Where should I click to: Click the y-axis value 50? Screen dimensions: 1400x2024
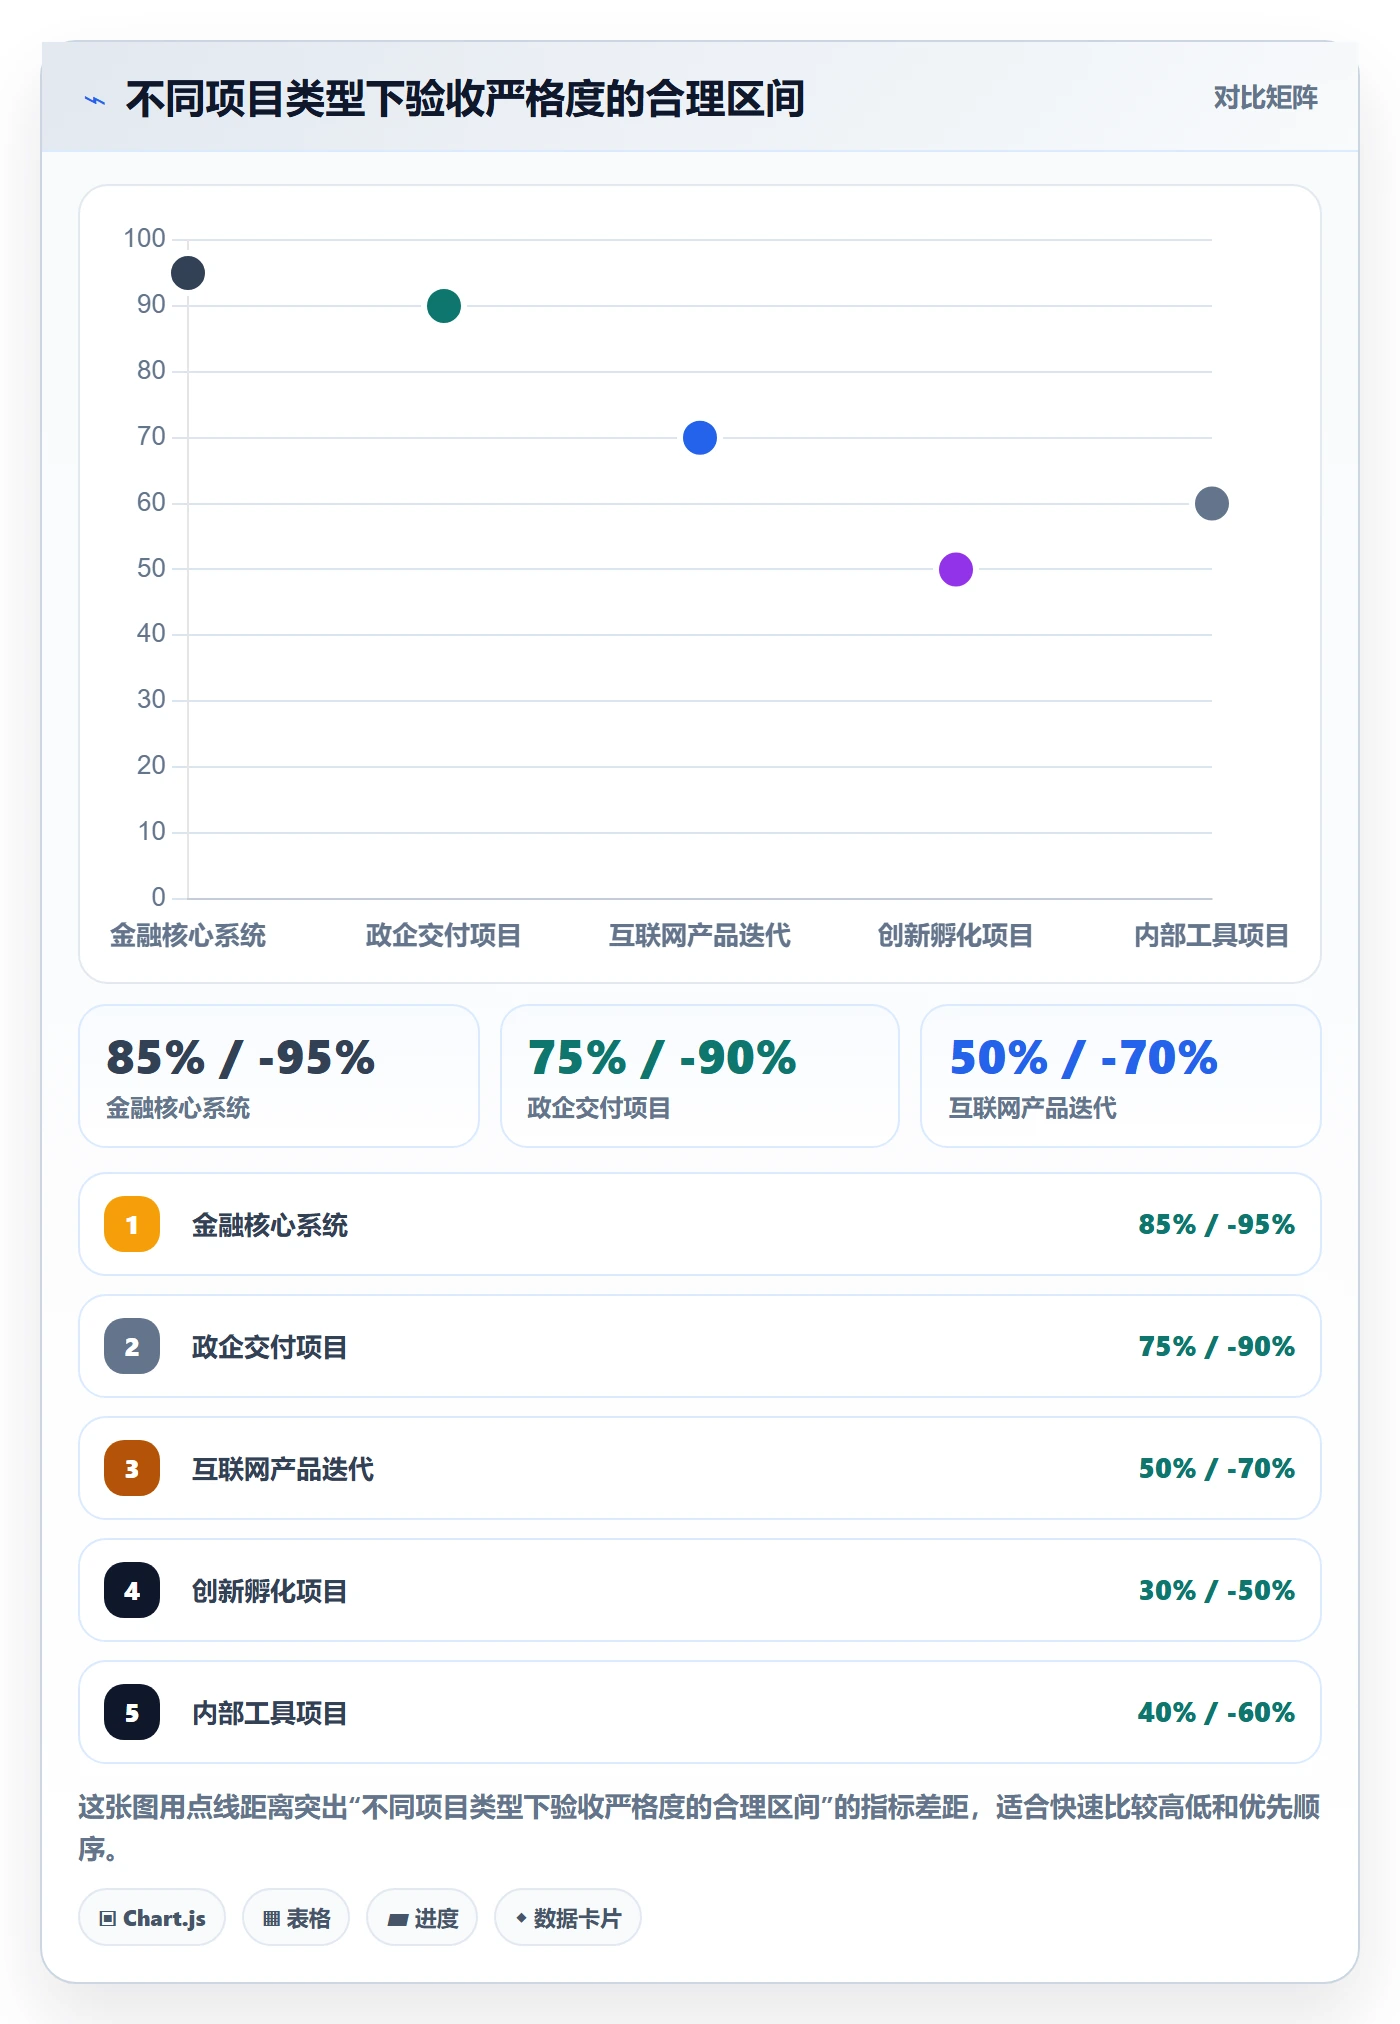coord(151,569)
